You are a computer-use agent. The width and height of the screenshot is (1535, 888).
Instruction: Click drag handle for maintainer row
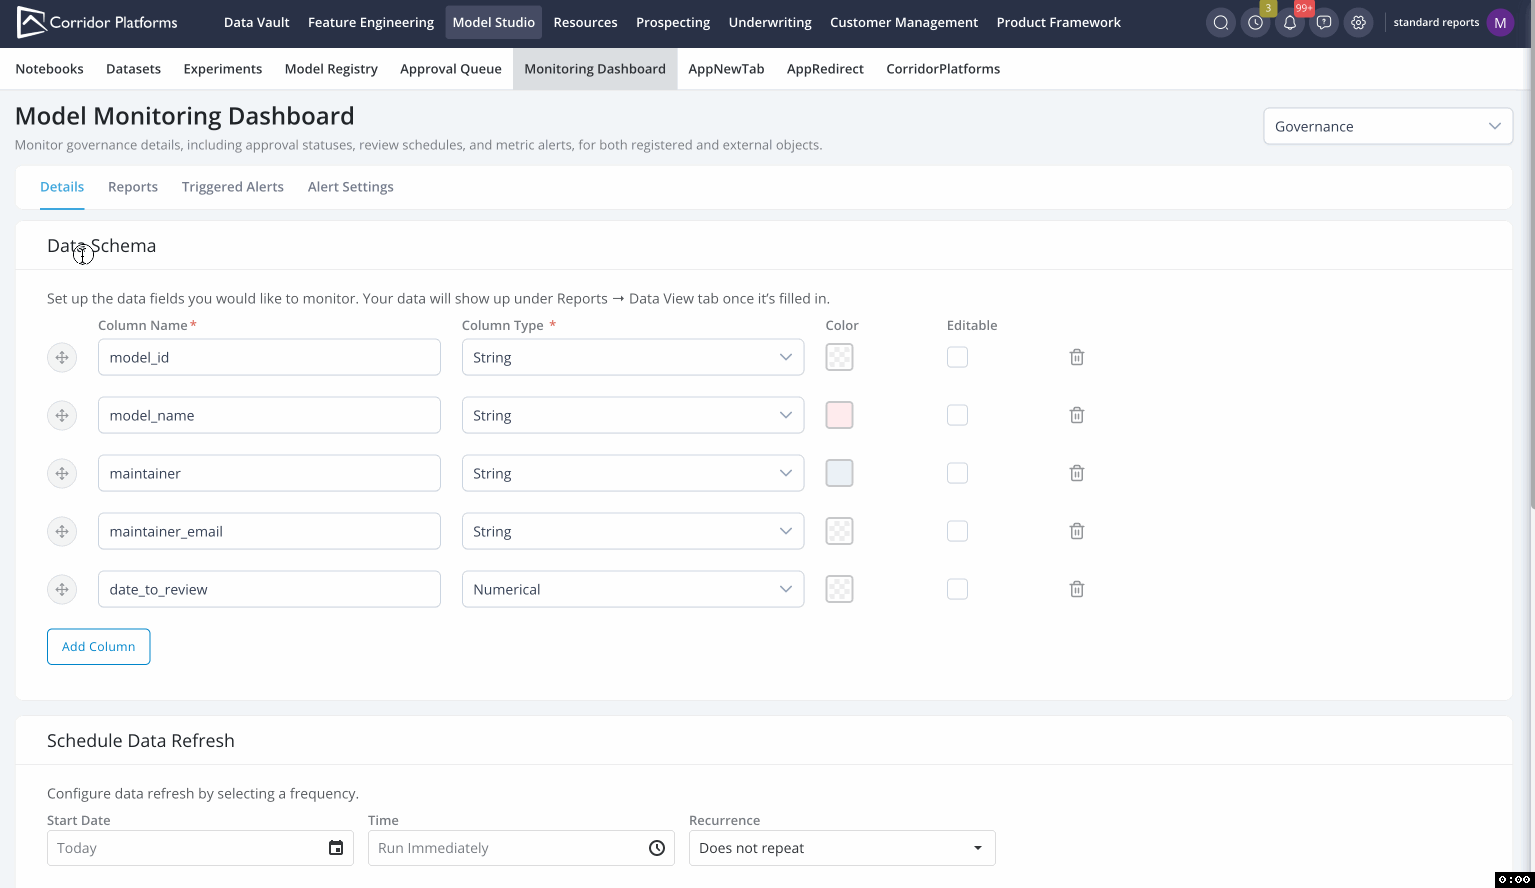pos(62,473)
